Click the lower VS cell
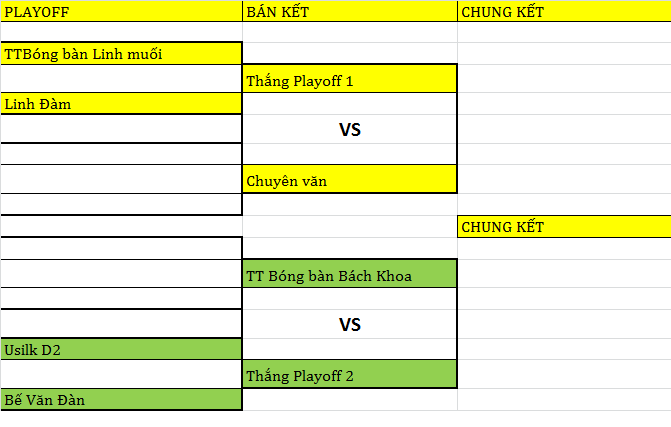Screen dimensions: 671x427 [x=350, y=324]
